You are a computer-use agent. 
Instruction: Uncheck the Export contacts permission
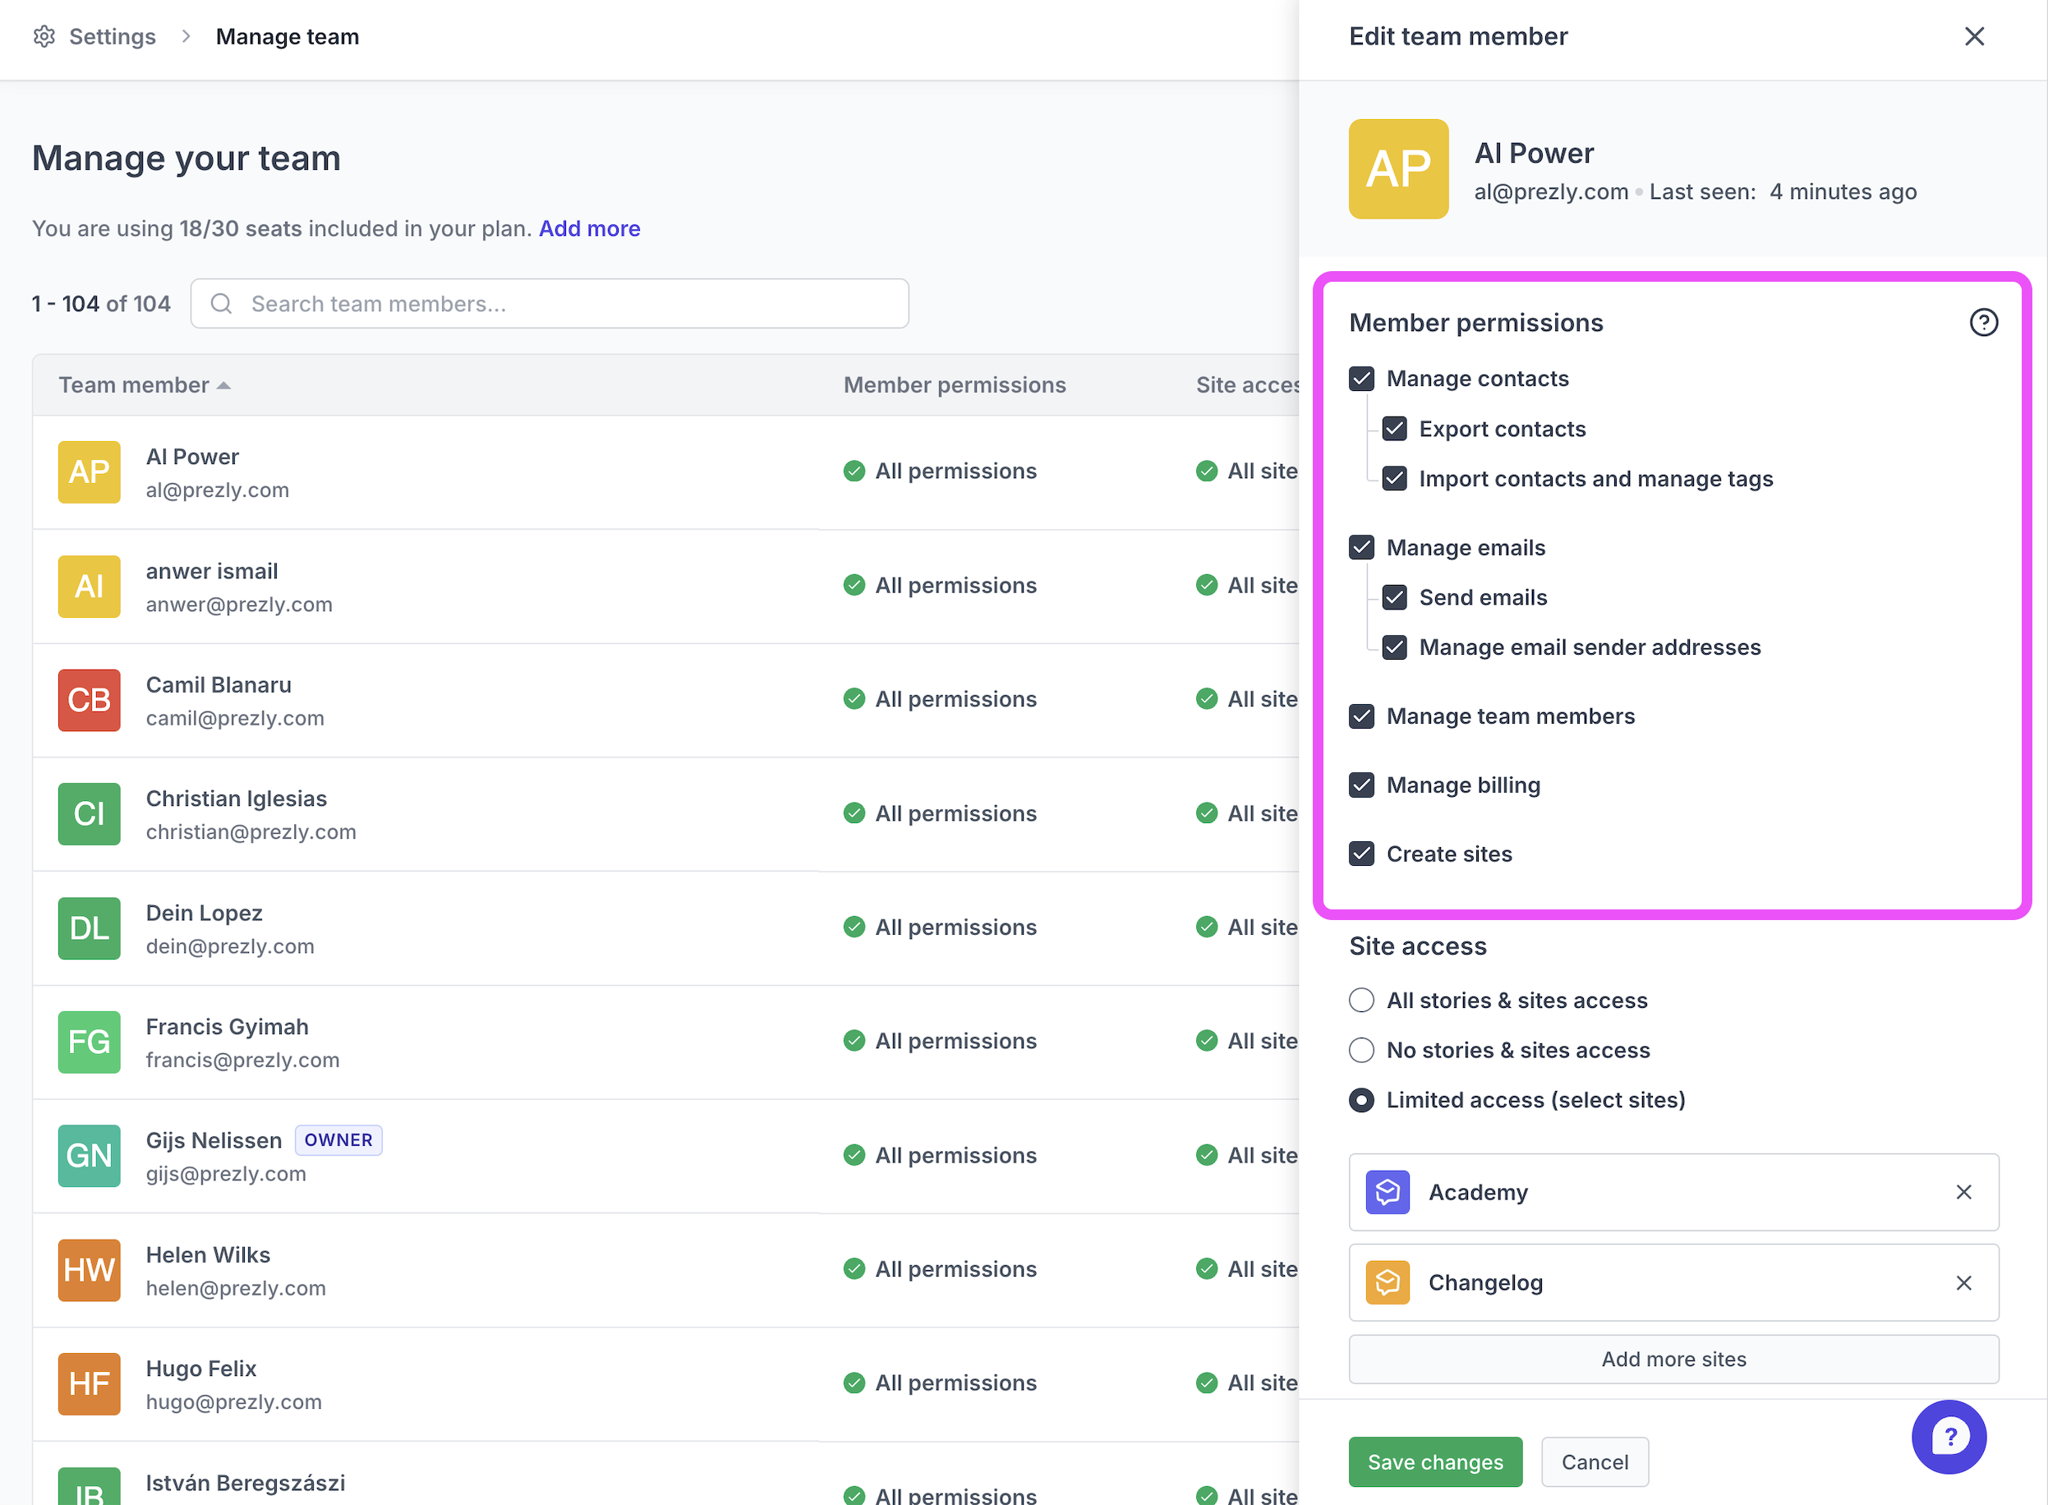[x=1395, y=429]
